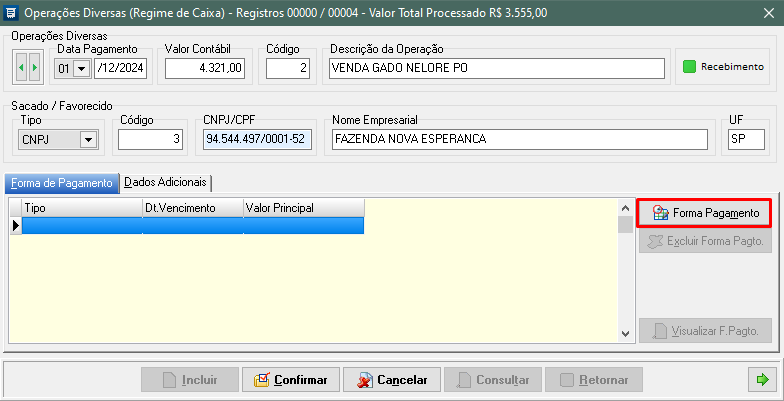
Task: Click the Valor Contábil input field
Action: coord(204,69)
